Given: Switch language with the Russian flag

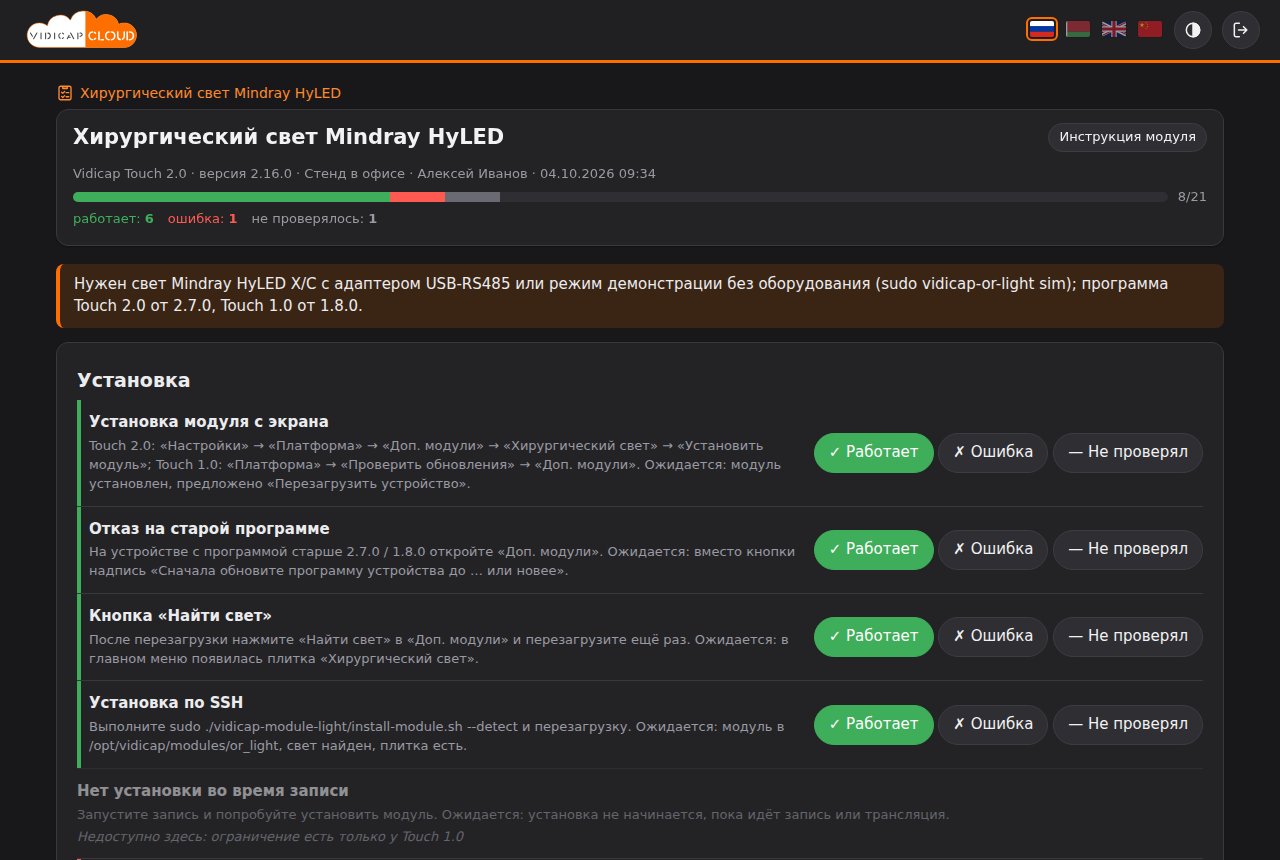Looking at the screenshot, I should (1042, 29).
